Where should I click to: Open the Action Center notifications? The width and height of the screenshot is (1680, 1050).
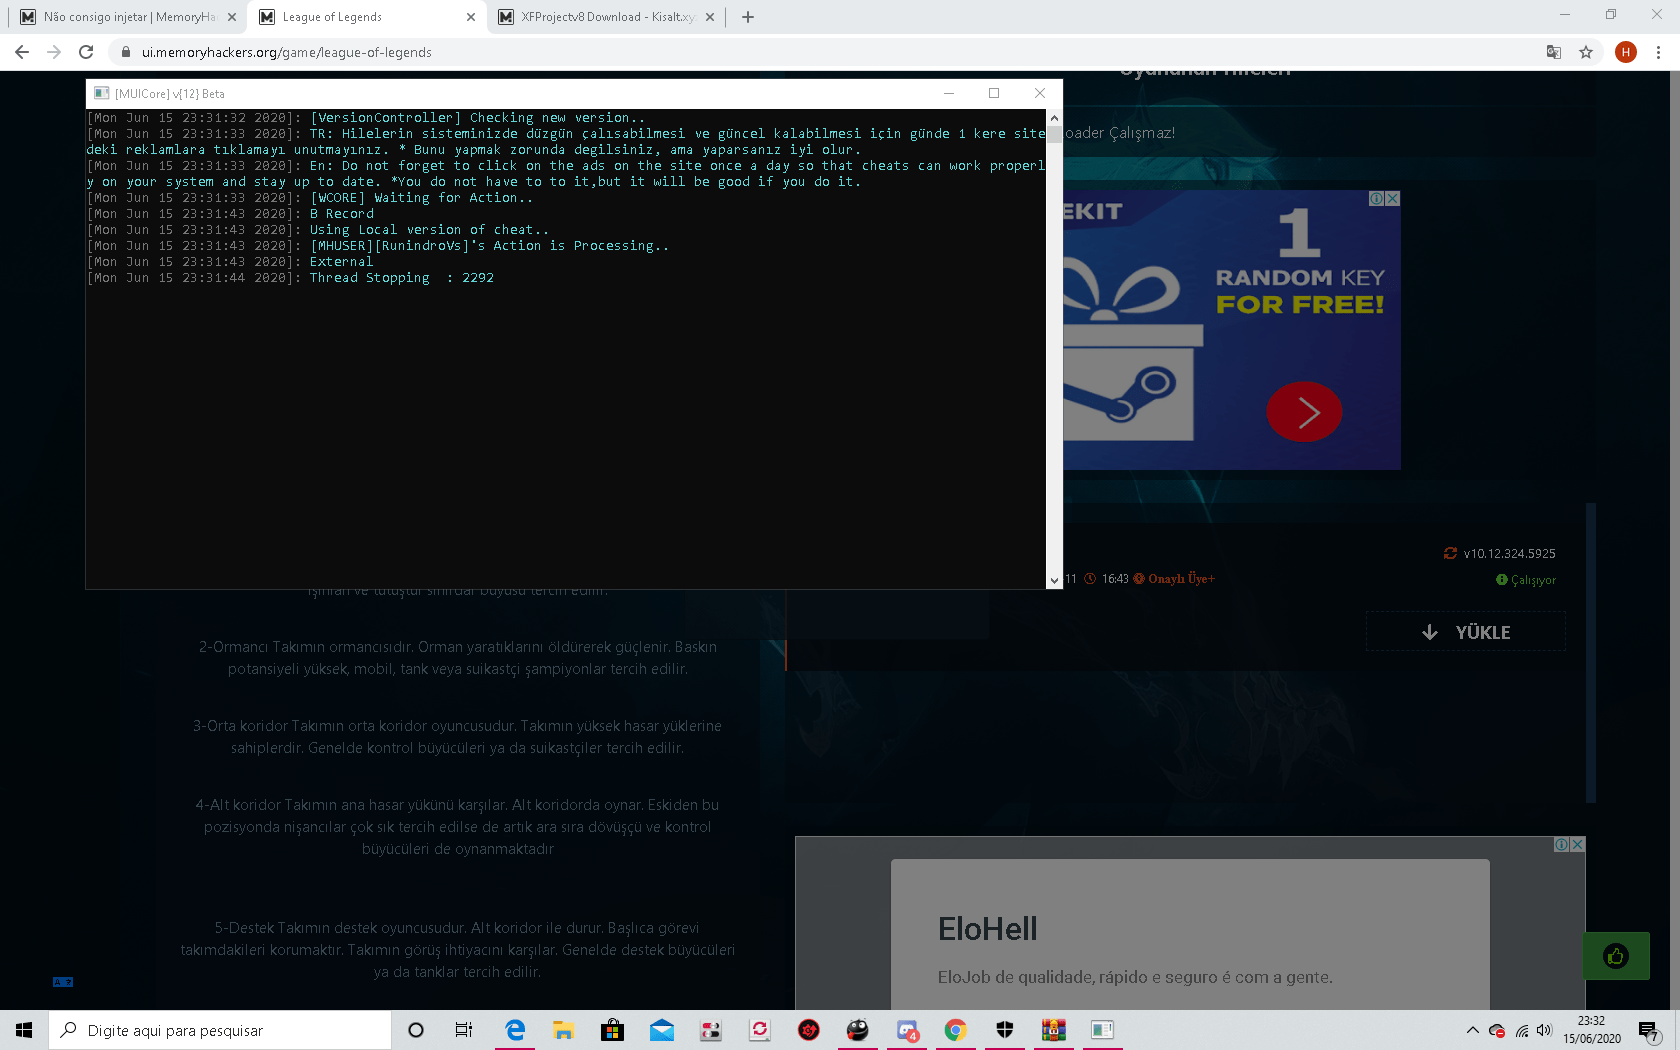pyautogui.click(x=1649, y=1030)
